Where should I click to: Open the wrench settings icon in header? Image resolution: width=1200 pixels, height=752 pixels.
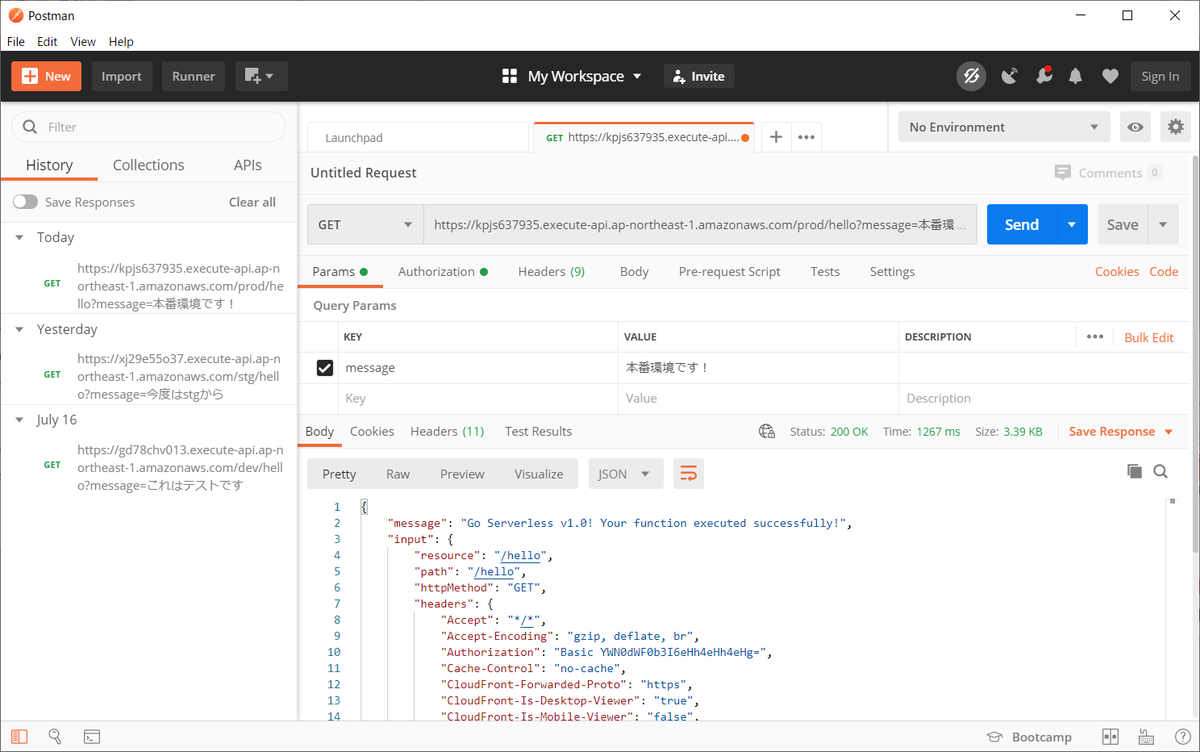tap(1043, 76)
